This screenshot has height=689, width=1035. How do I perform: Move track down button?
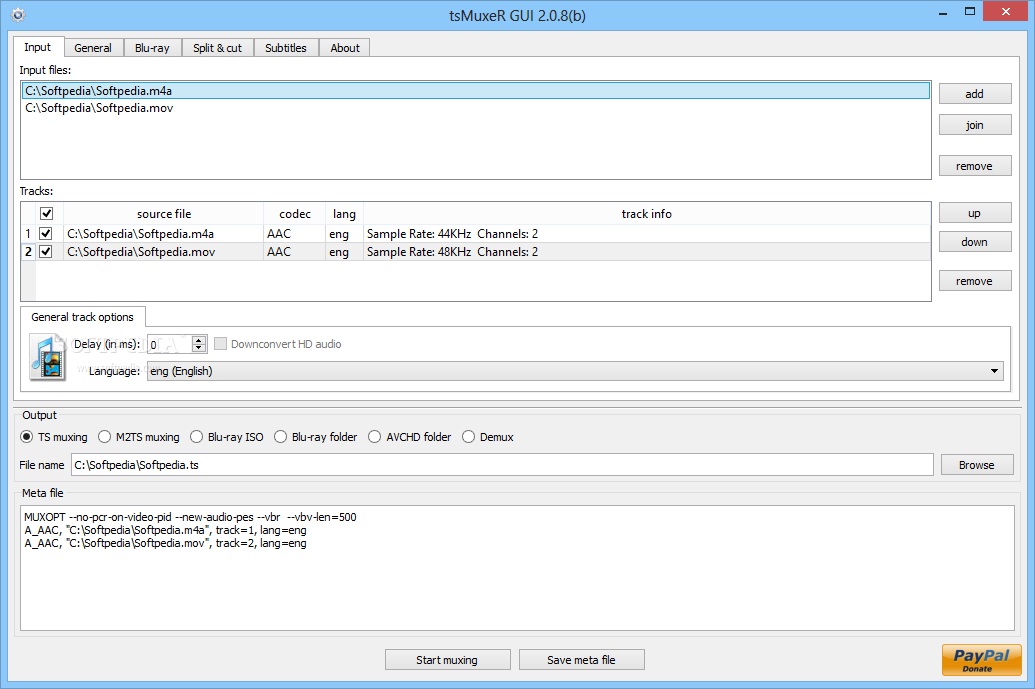click(x=975, y=242)
